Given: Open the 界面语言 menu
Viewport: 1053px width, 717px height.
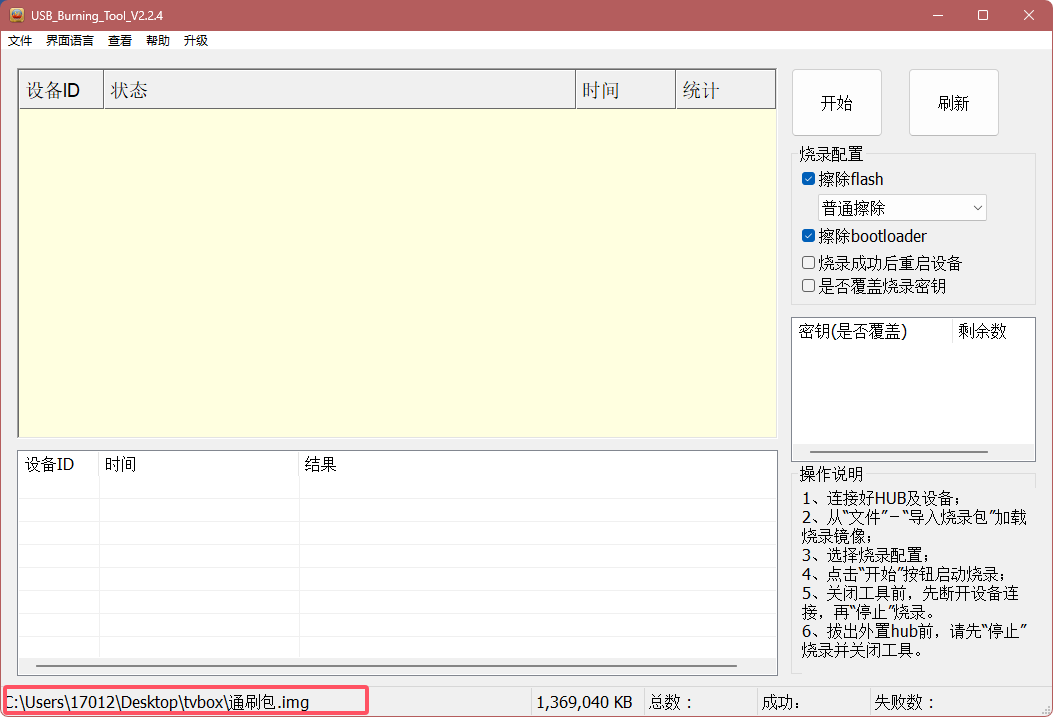Looking at the screenshot, I should [x=70, y=41].
